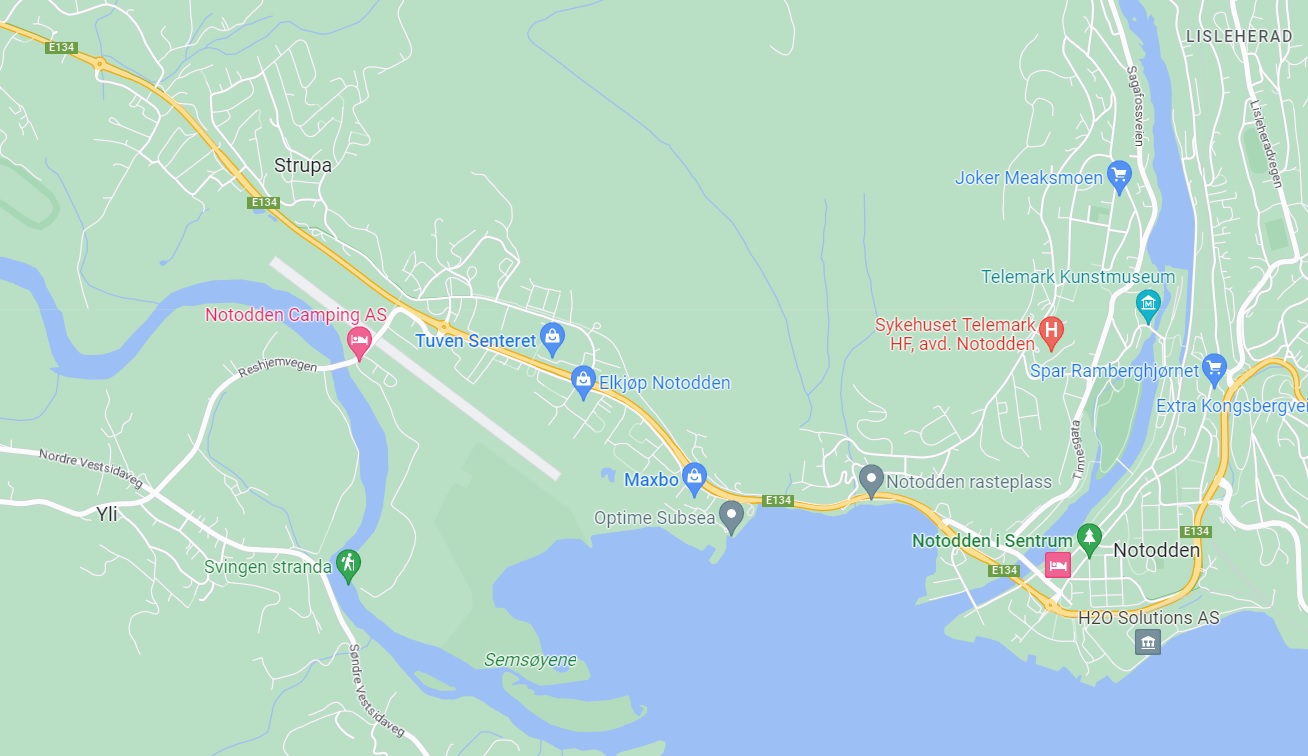Select the Sykehuset Telemark hospital icon
Image resolution: width=1308 pixels, height=756 pixels.
pyautogui.click(x=1051, y=332)
